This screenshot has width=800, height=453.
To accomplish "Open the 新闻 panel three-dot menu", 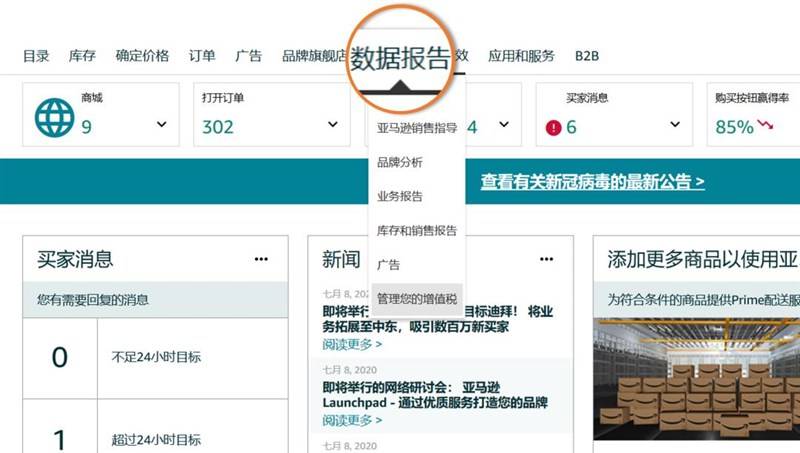I will 546,259.
